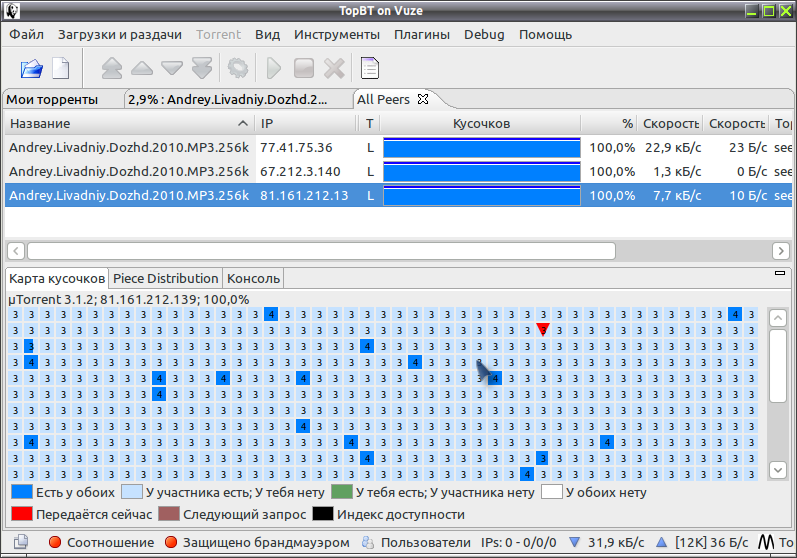Click red Передаётся сейчас legend swatch
The width and height of the screenshot is (797, 558).
[22, 514]
